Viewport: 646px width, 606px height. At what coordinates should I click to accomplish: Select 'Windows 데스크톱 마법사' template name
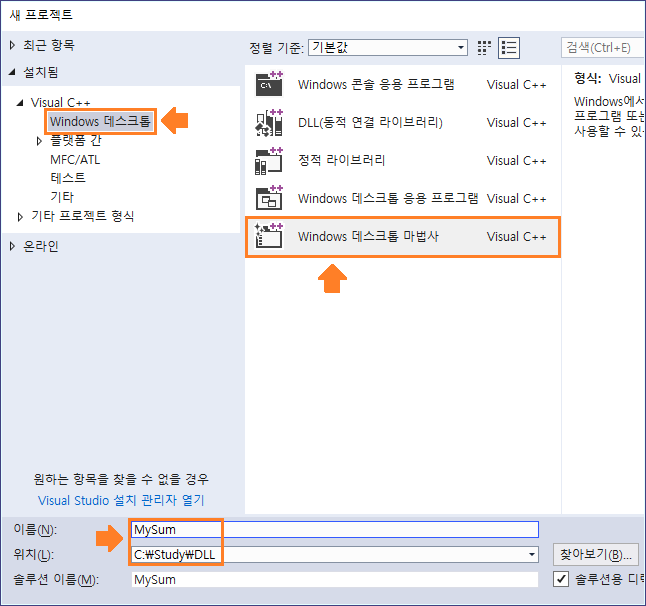[x=368, y=236]
